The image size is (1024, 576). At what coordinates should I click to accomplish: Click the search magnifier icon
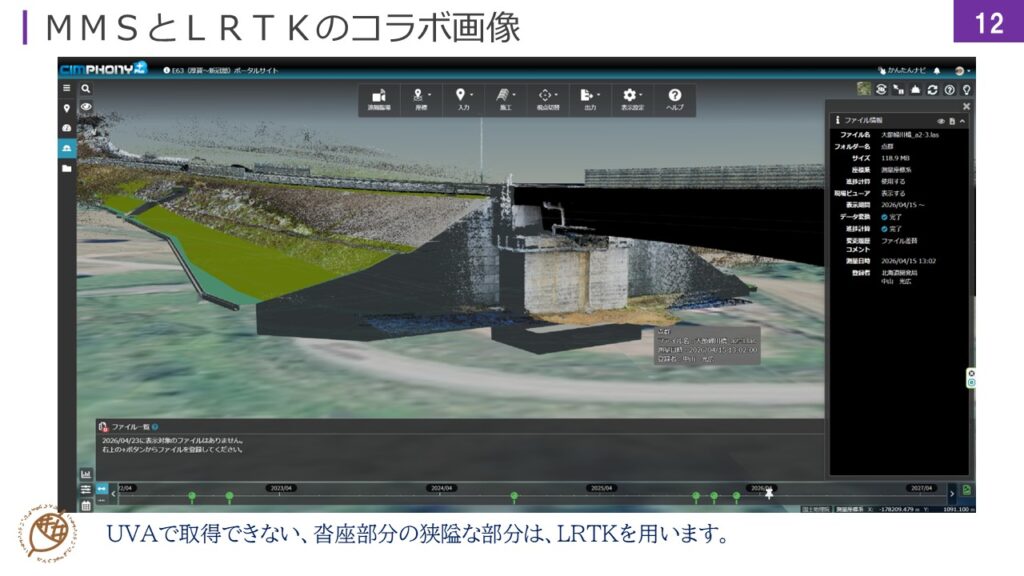tap(86, 88)
